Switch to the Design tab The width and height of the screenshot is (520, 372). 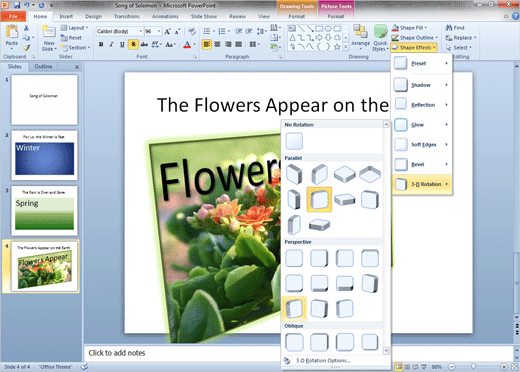click(93, 16)
